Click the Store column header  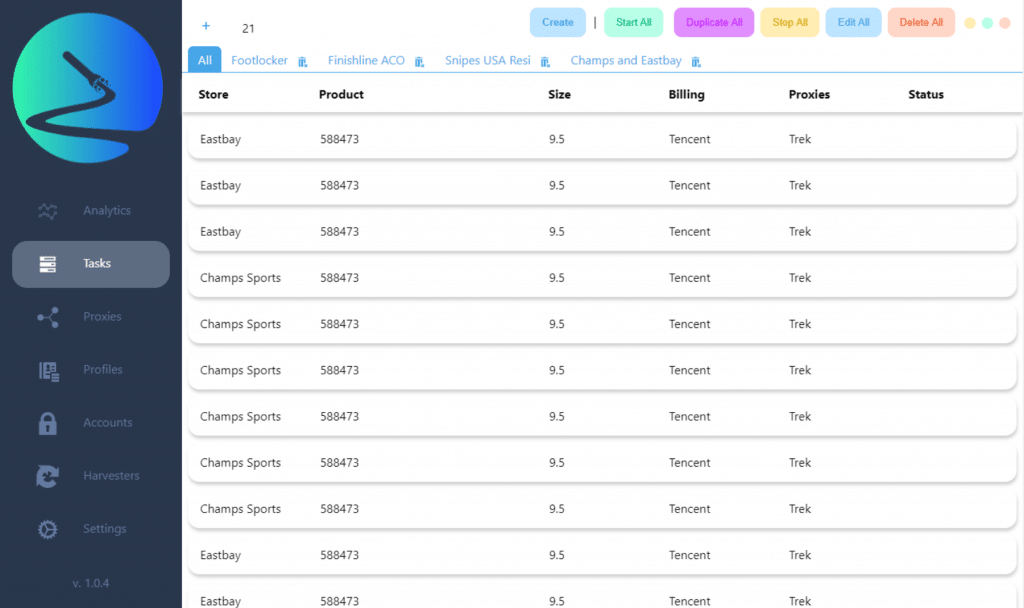pyautogui.click(x=214, y=95)
